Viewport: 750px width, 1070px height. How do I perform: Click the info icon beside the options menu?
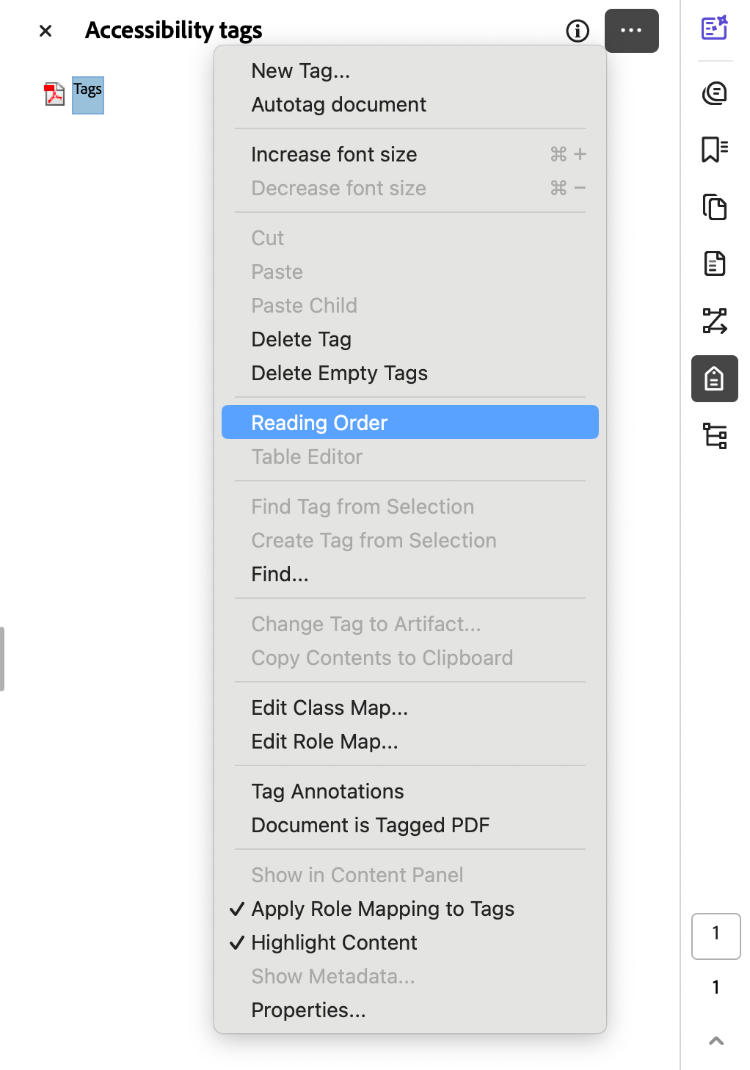577,31
